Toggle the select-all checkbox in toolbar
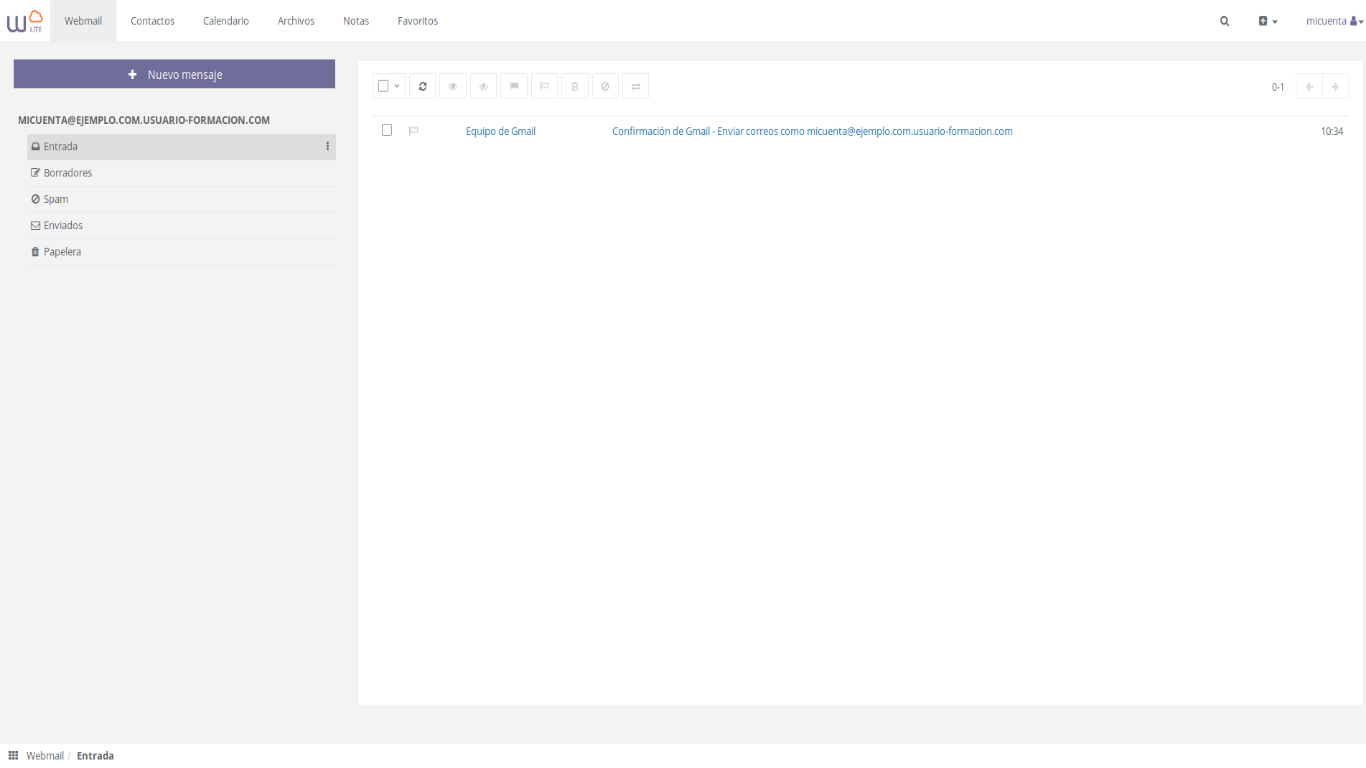Image resolution: width=1366 pixels, height=768 pixels. 383,87
